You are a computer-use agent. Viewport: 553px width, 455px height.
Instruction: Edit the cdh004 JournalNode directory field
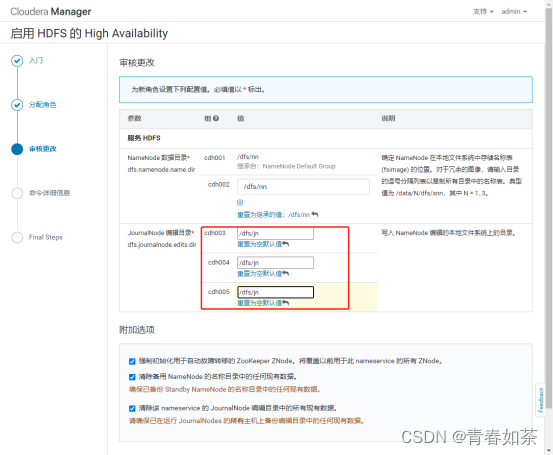(275, 263)
